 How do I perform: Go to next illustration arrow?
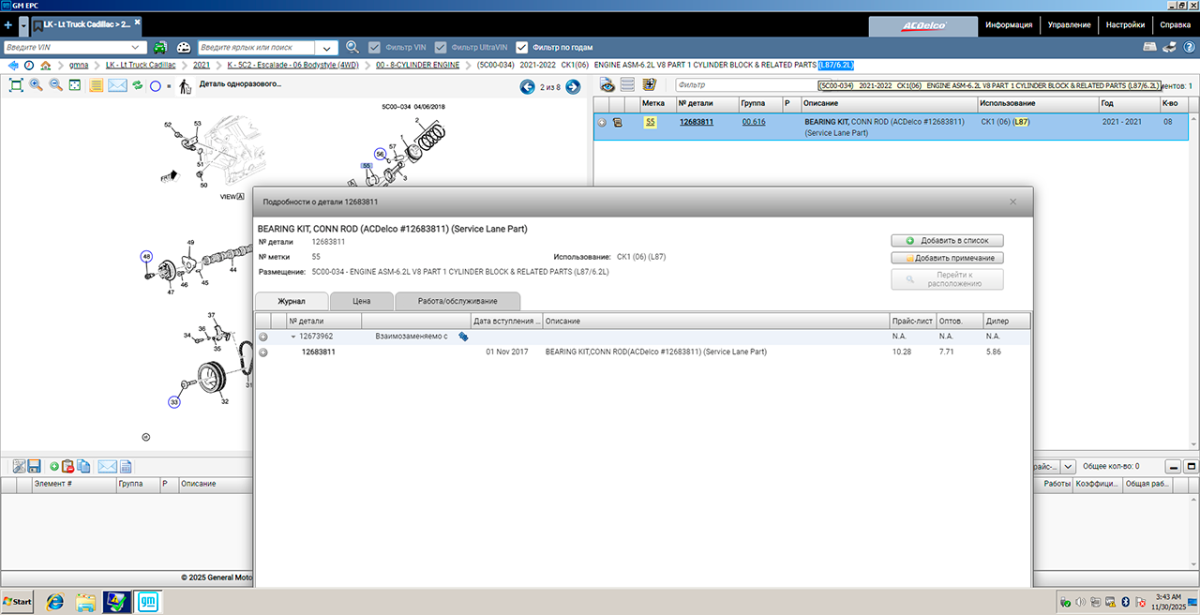[x=573, y=87]
